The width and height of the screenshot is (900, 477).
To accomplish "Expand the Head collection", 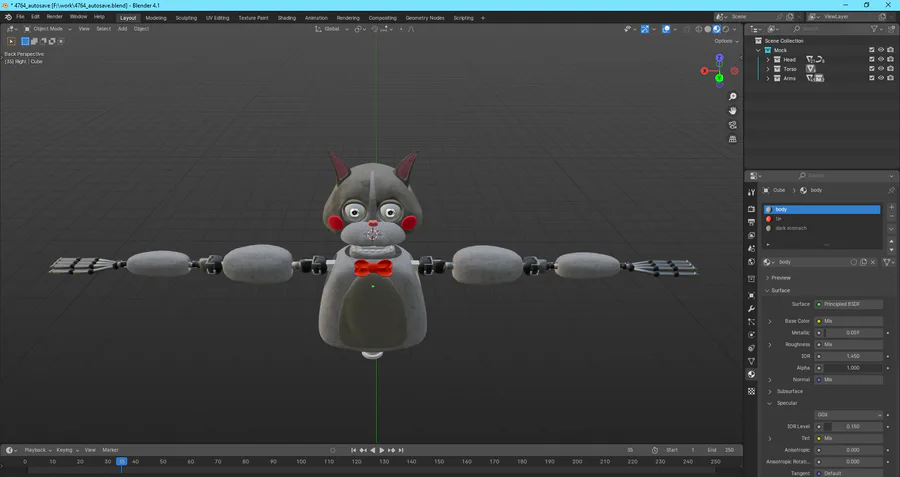I will point(768,60).
